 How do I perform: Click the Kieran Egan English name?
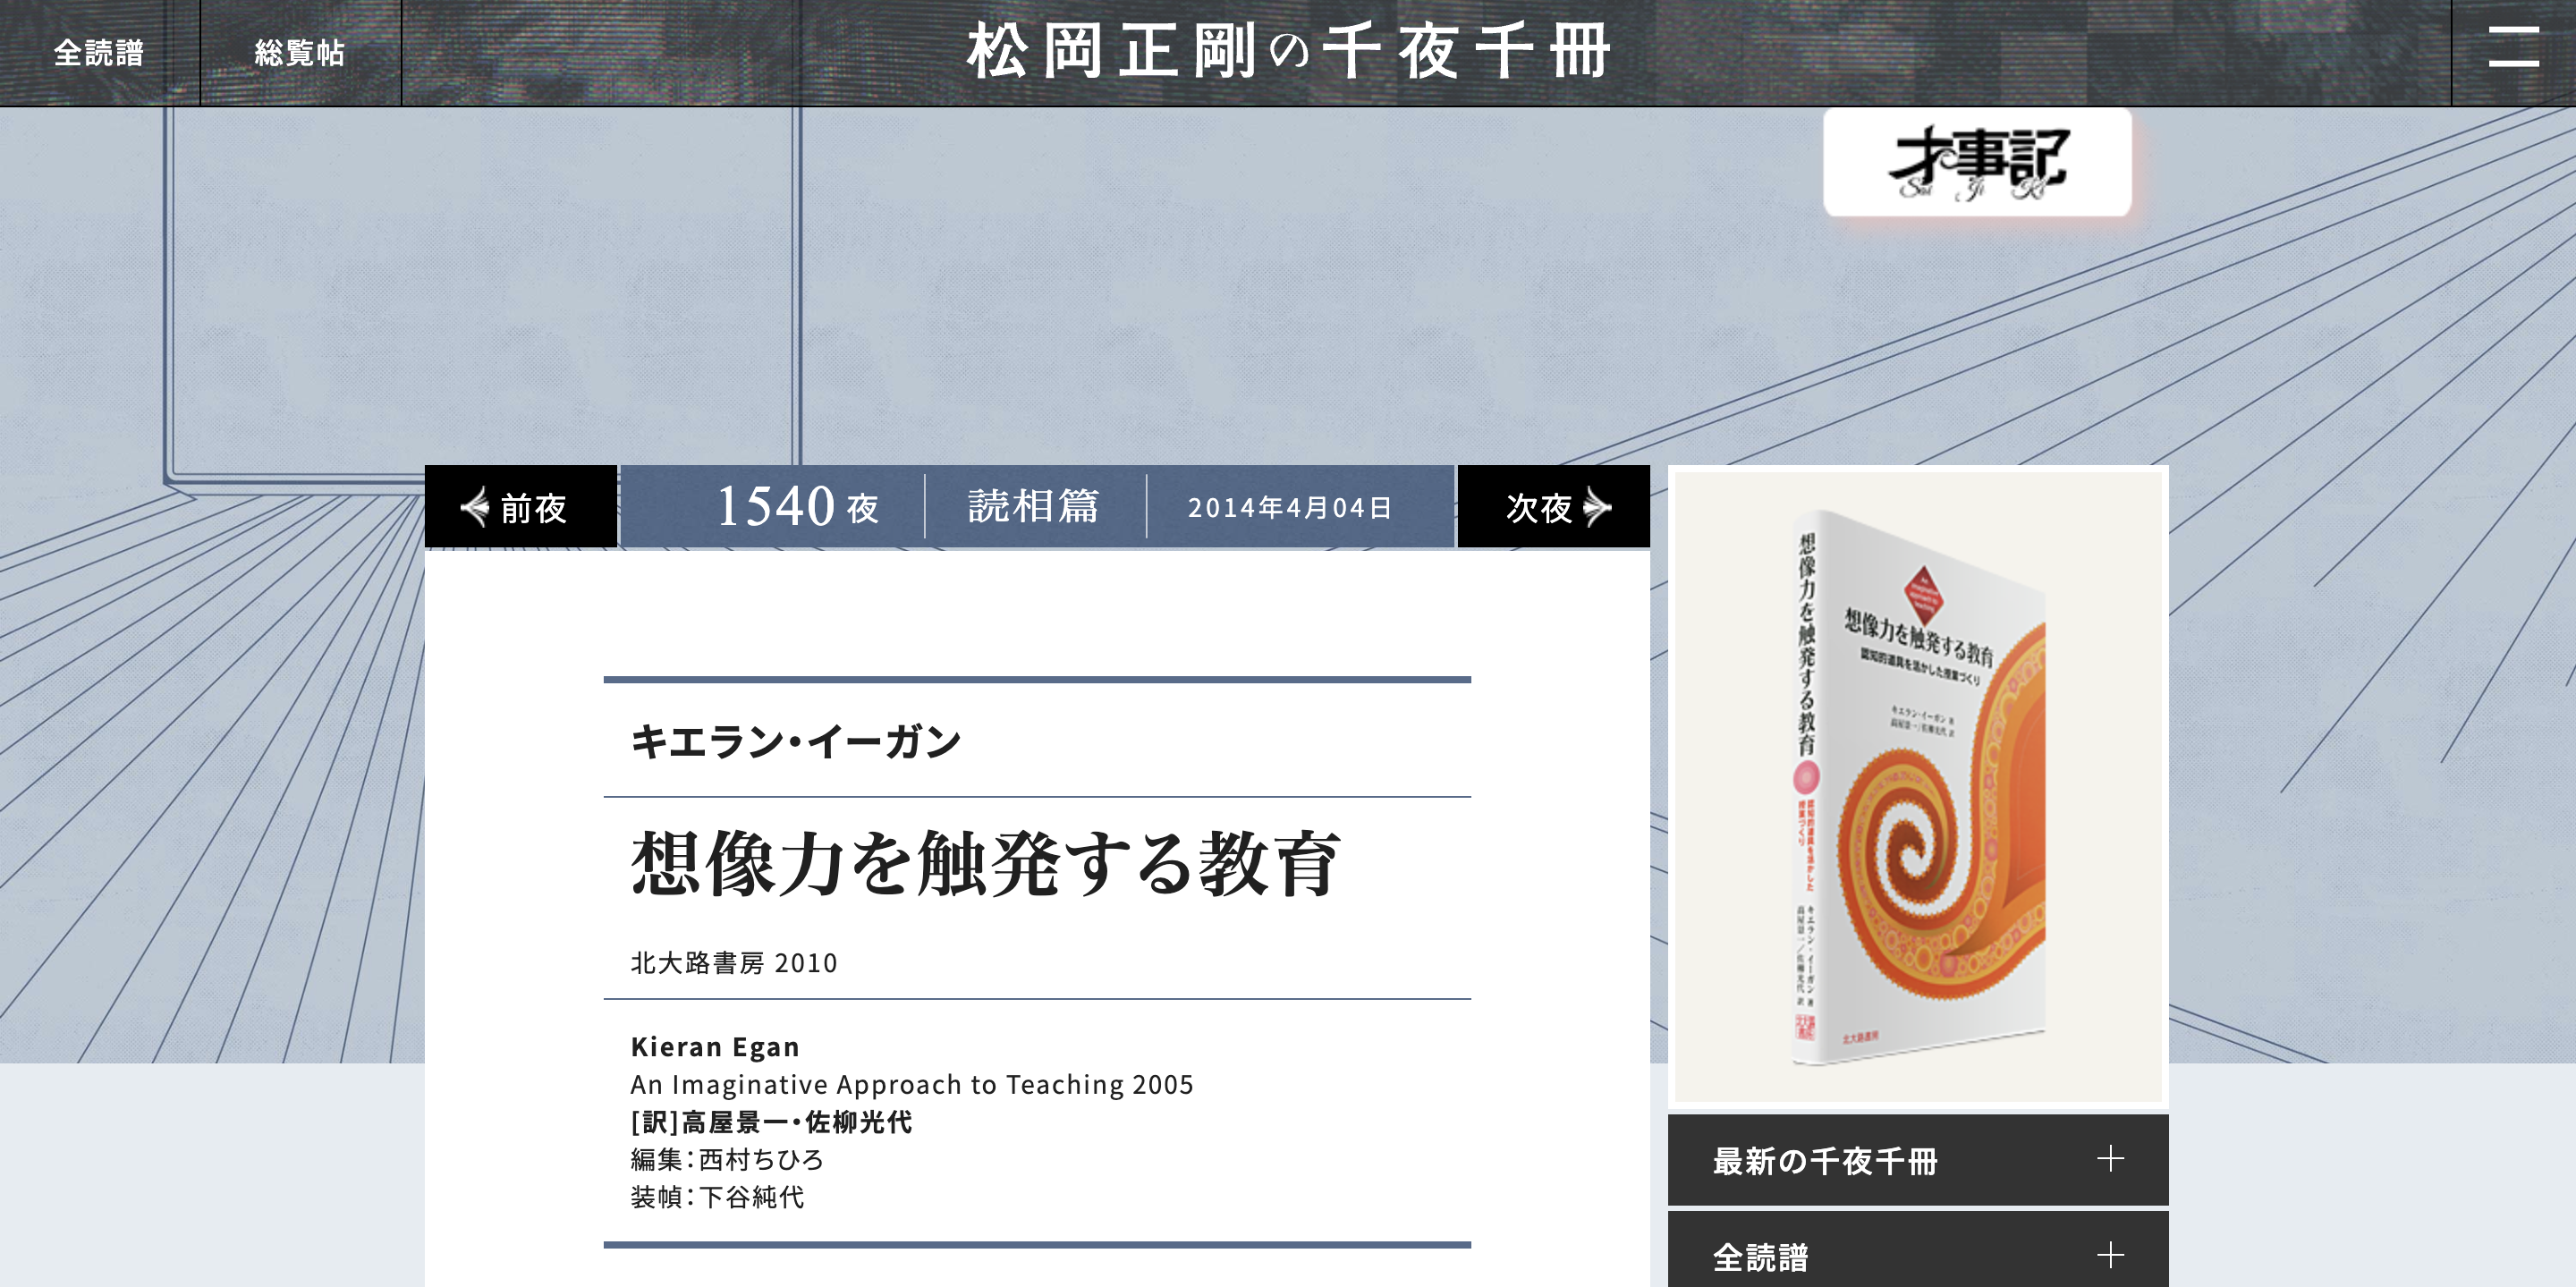(714, 1046)
